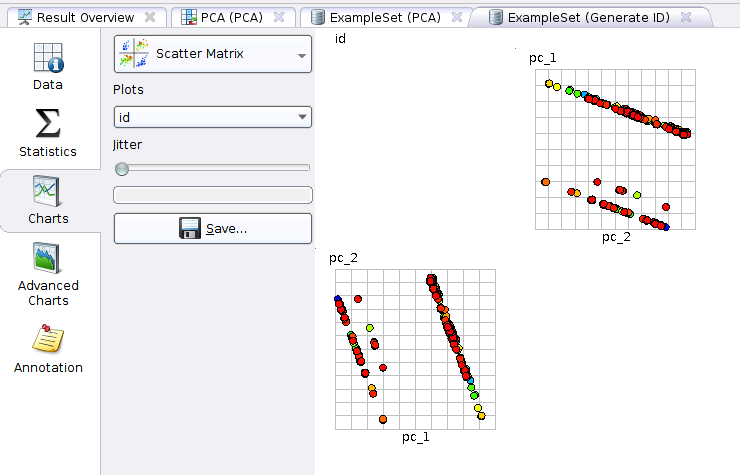Viewport: 740px width, 475px height.
Task: Open the Advanced Charts icon
Action: pos(48,258)
